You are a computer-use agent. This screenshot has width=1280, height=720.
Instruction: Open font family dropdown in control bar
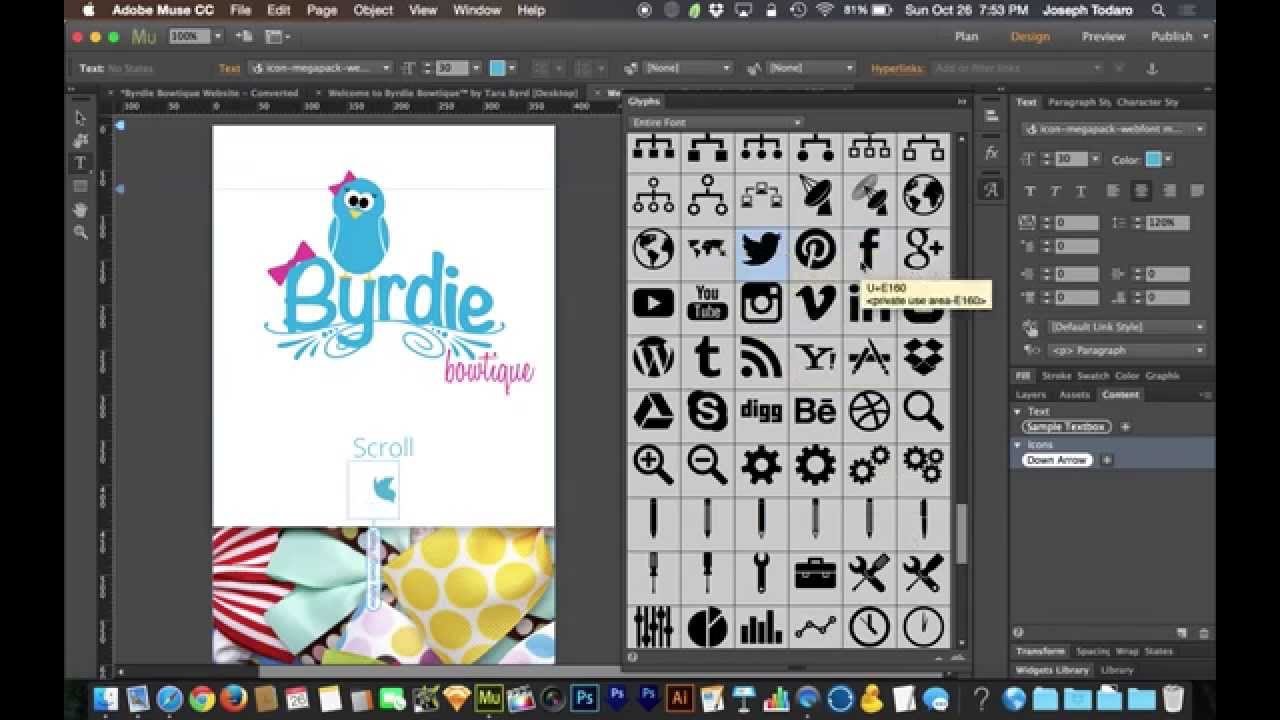pyautogui.click(x=322, y=68)
